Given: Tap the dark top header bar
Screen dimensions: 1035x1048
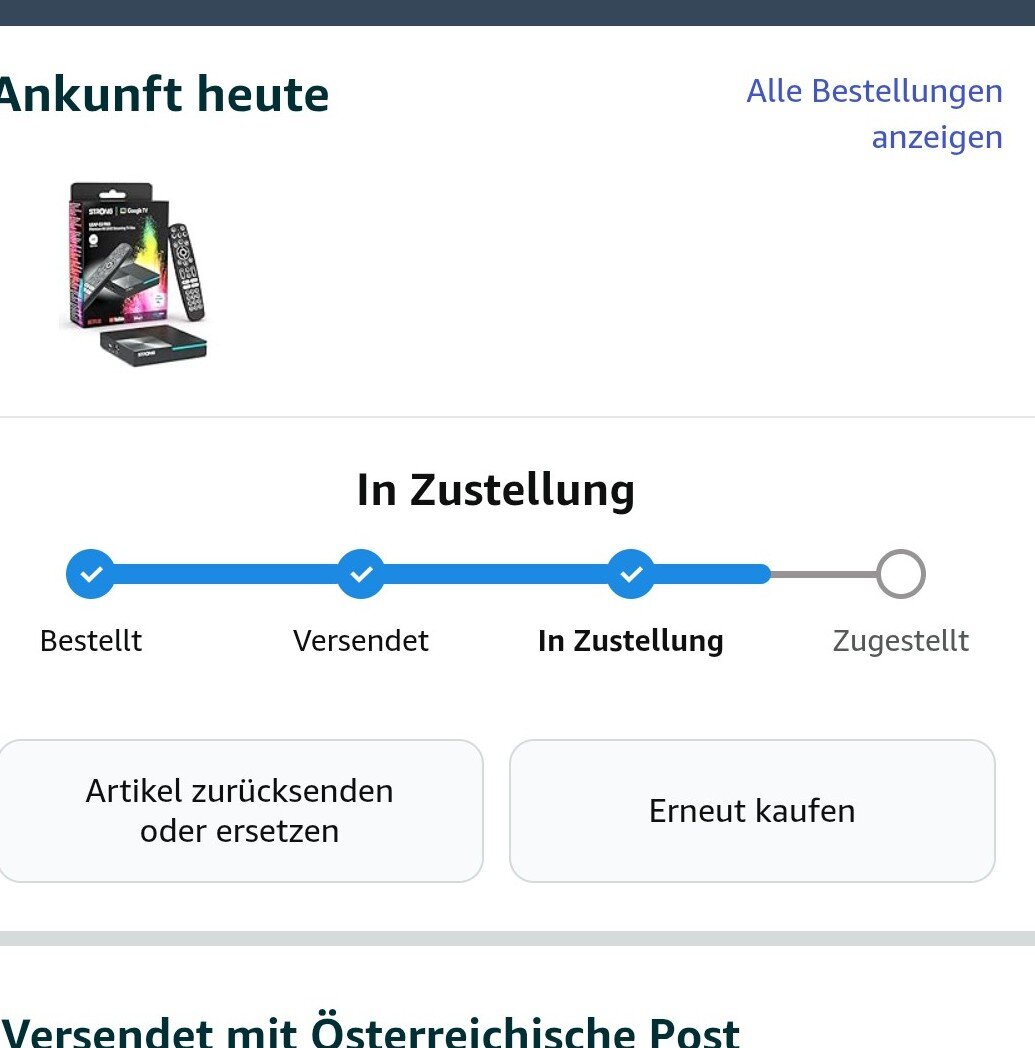Looking at the screenshot, I should click(x=517, y=13).
